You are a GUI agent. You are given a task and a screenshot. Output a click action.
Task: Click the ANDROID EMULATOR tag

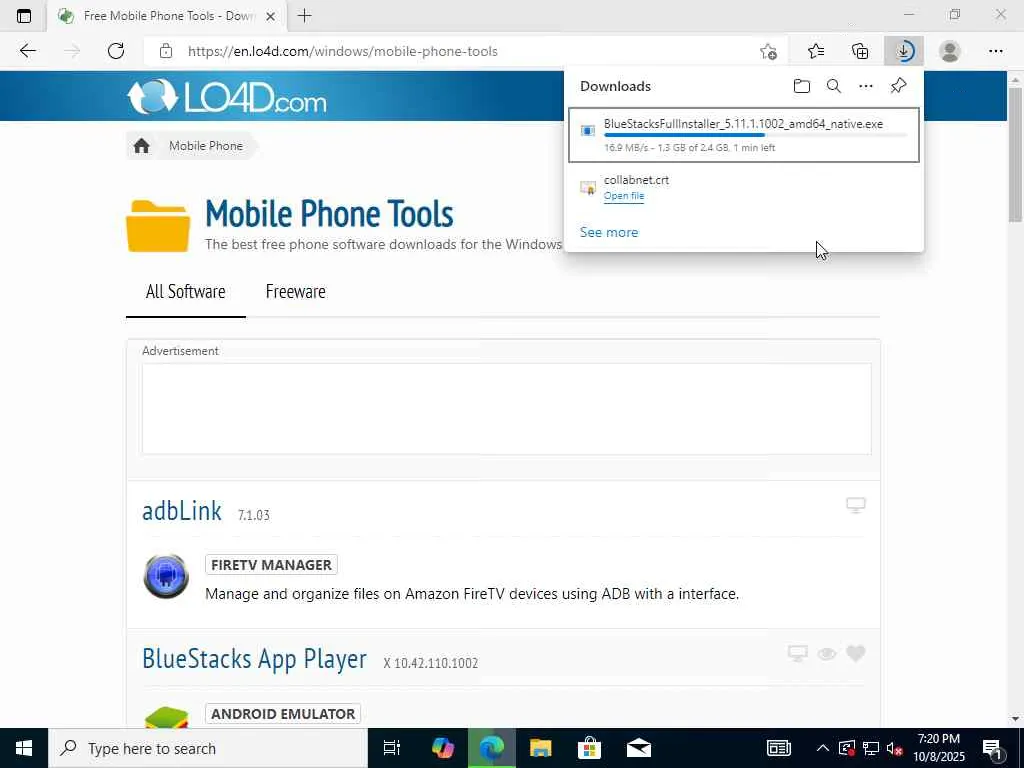click(x=283, y=714)
